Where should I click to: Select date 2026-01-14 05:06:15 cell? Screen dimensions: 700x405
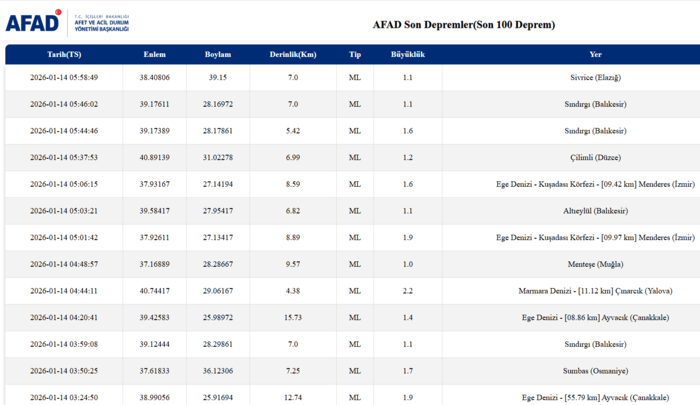point(64,184)
